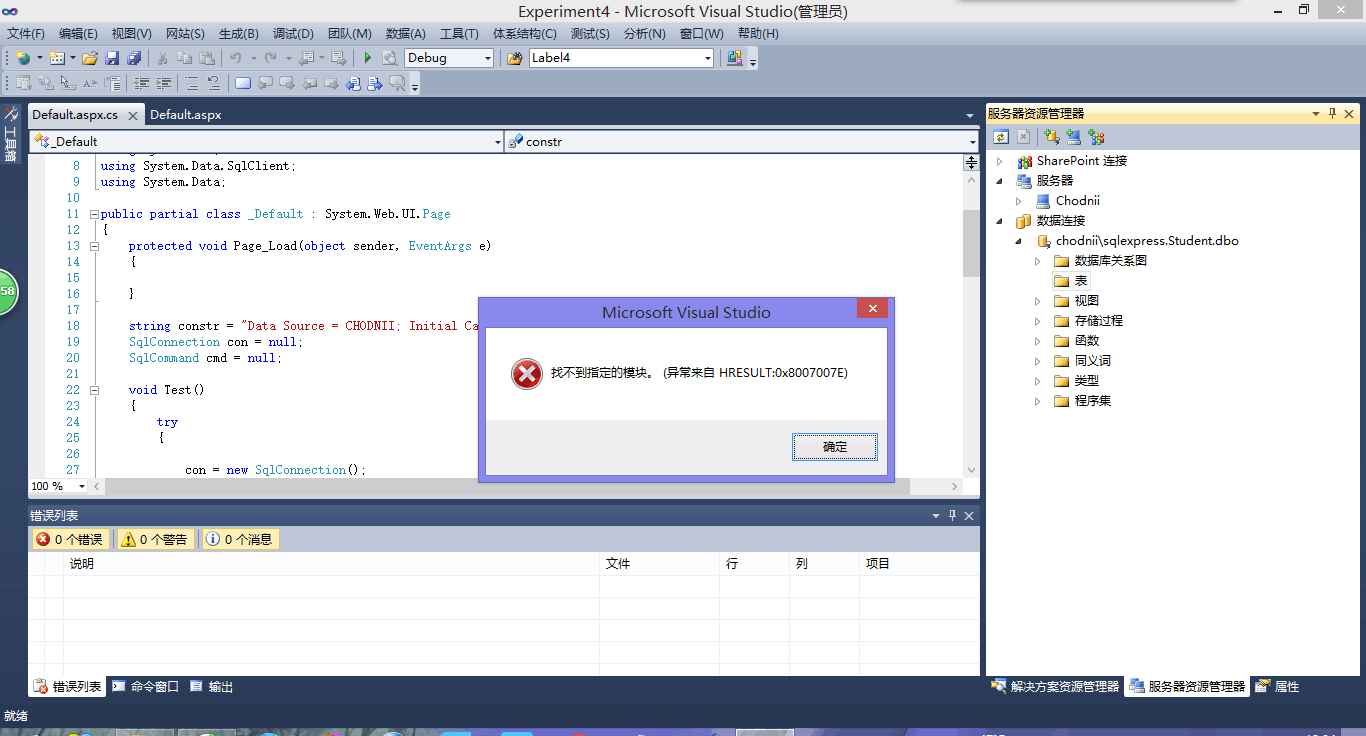Expand the 存储过程 folder
This screenshot has height=736, width=1366.
tap(1038, 321)
